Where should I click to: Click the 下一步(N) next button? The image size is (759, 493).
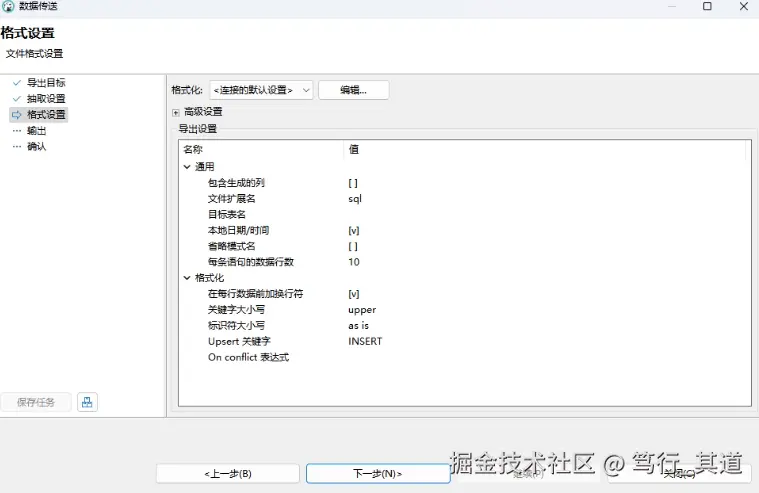(x=378, y=474)
